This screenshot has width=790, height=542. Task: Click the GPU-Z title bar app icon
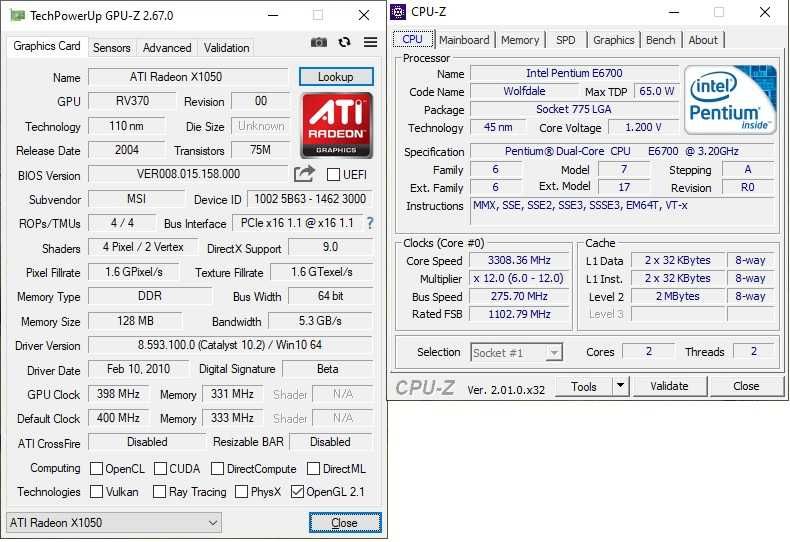[17, 15]
